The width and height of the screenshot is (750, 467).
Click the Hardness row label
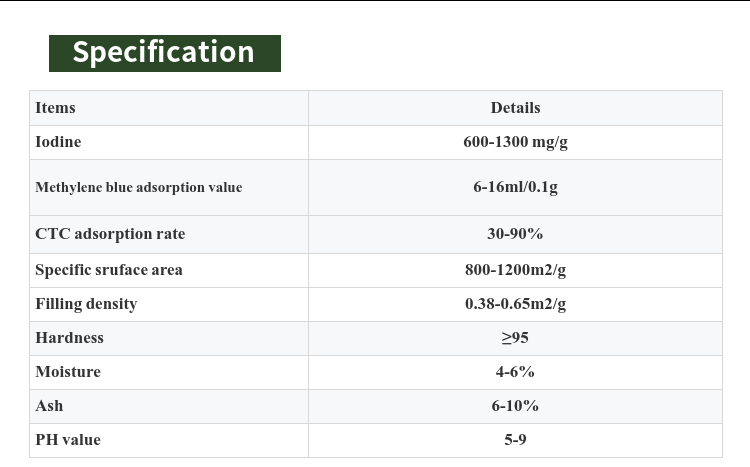click(69, 338)
